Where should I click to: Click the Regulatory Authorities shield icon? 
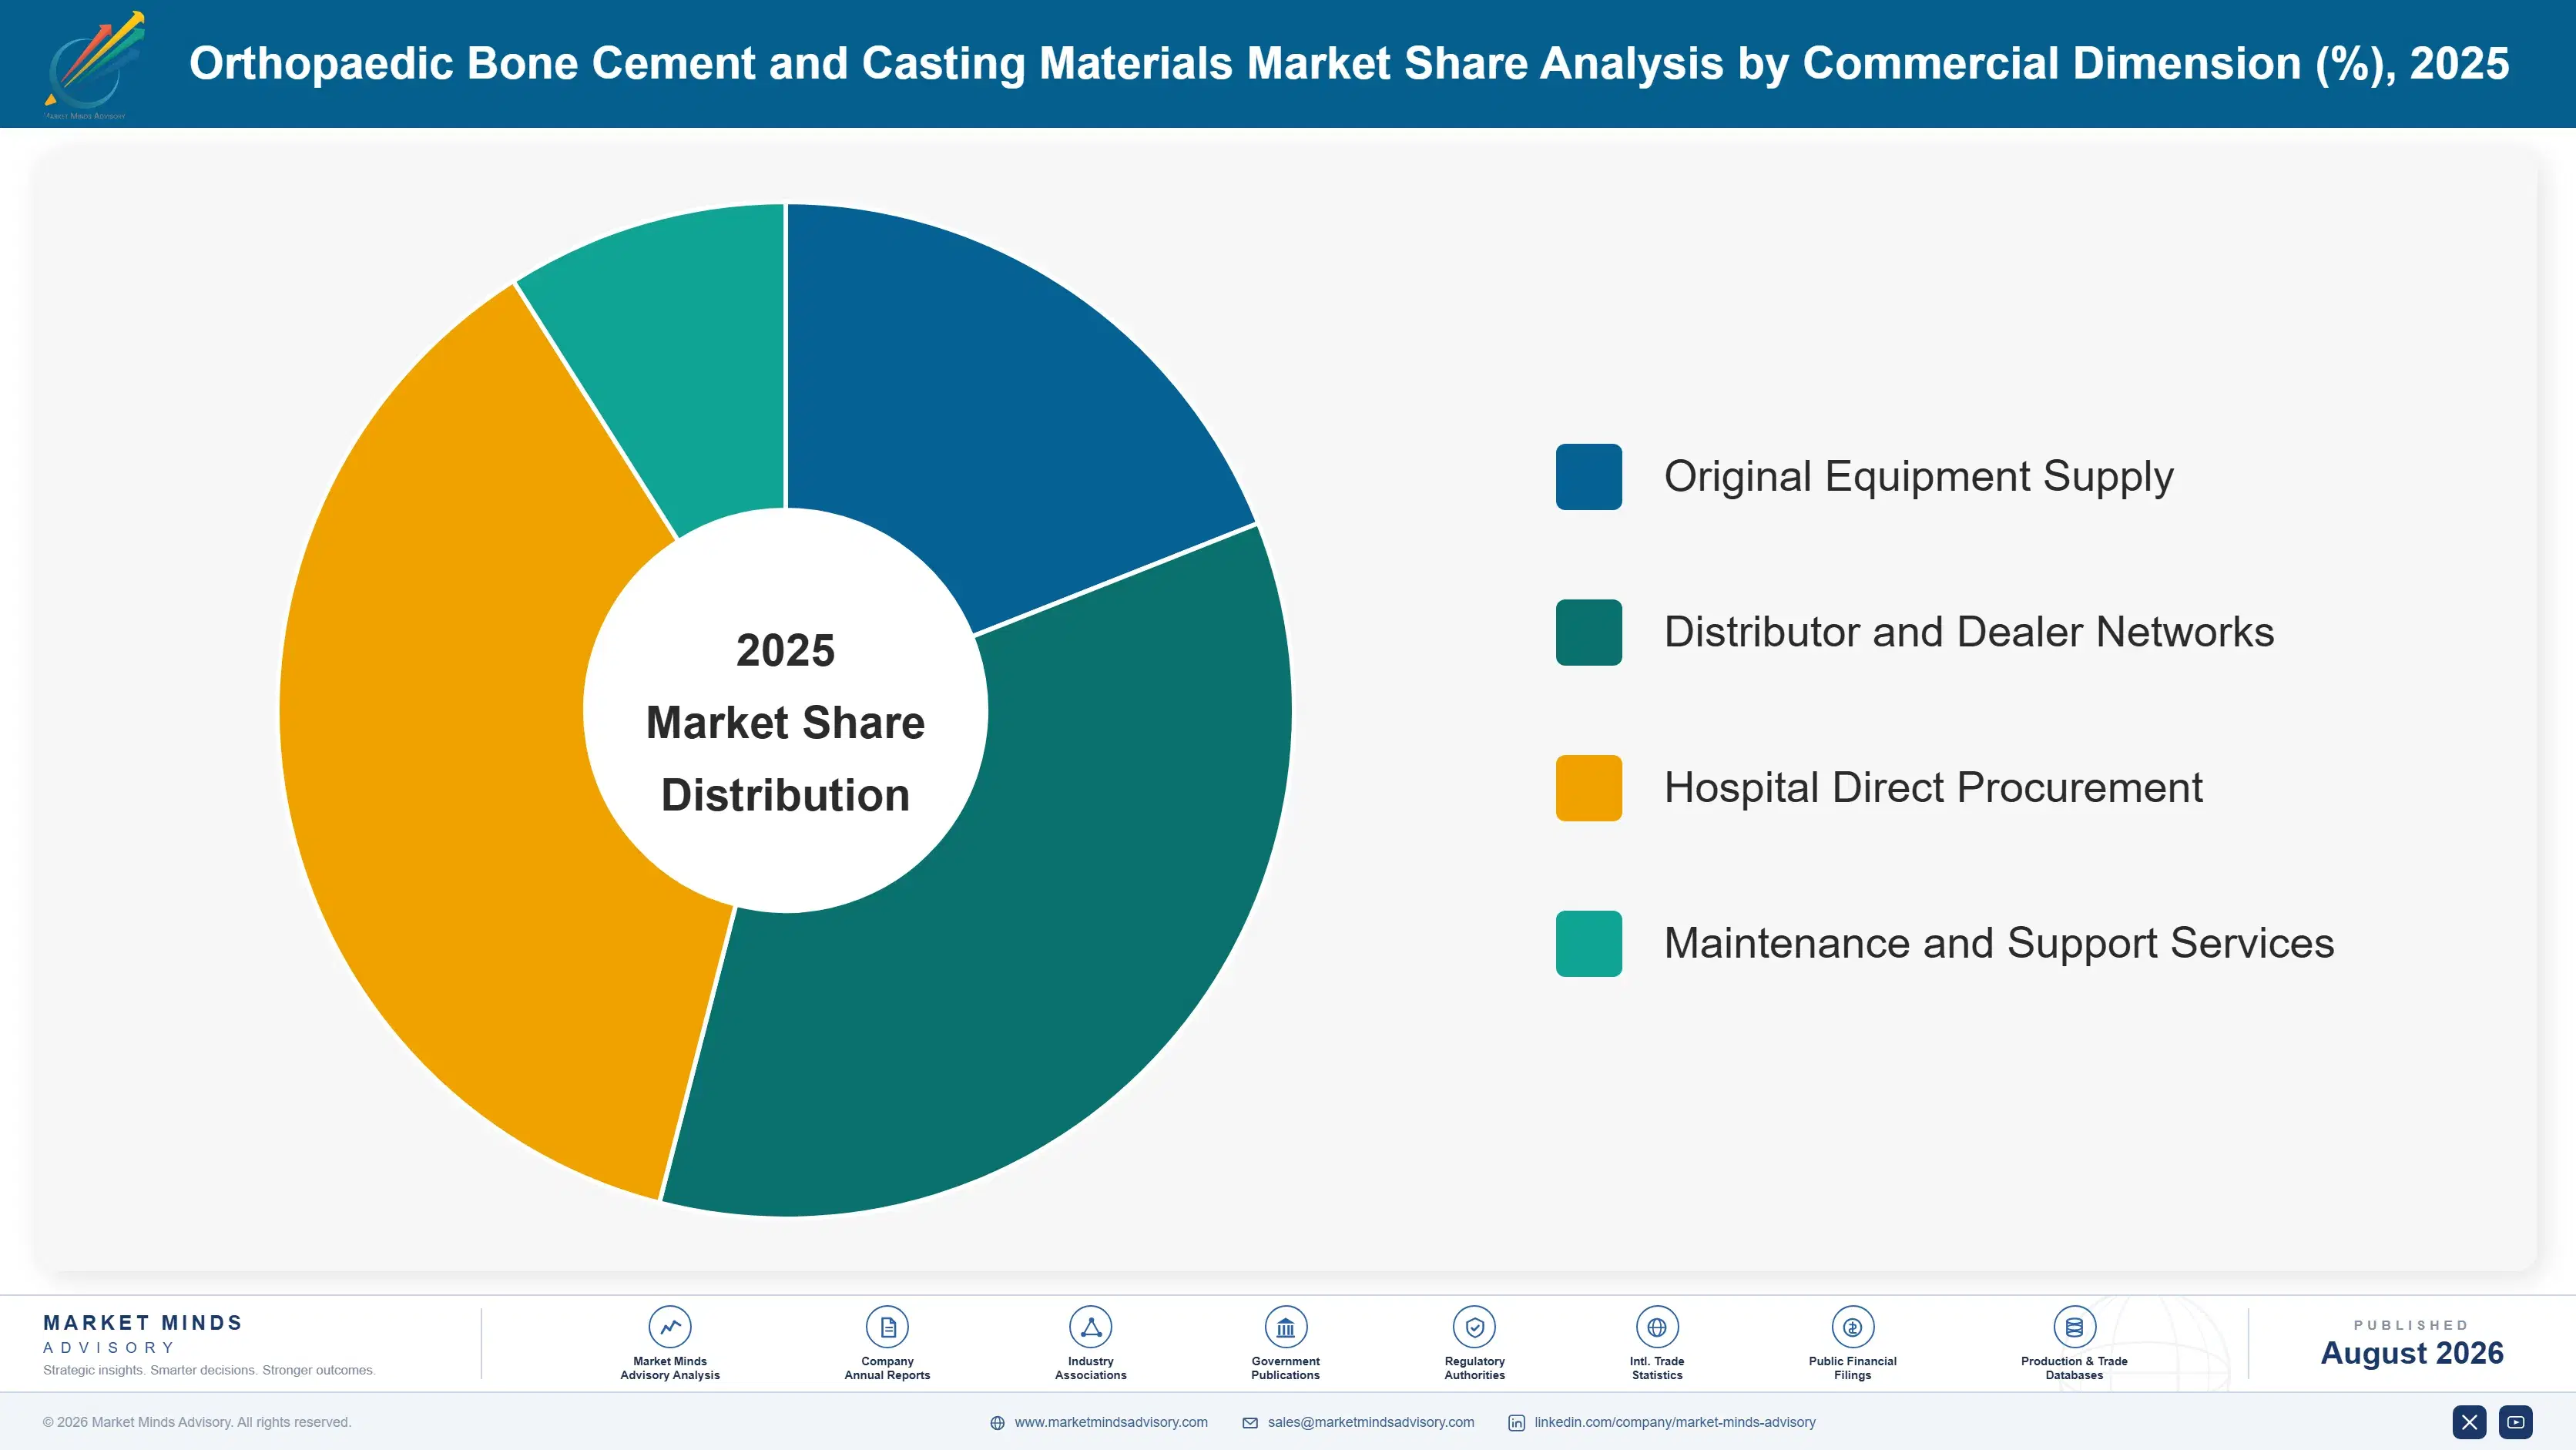[1474, 1327]
